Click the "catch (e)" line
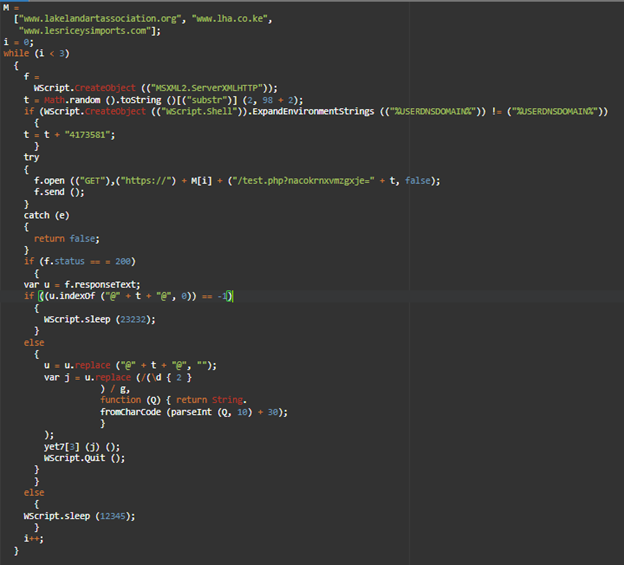 click(x=47, y=216)
